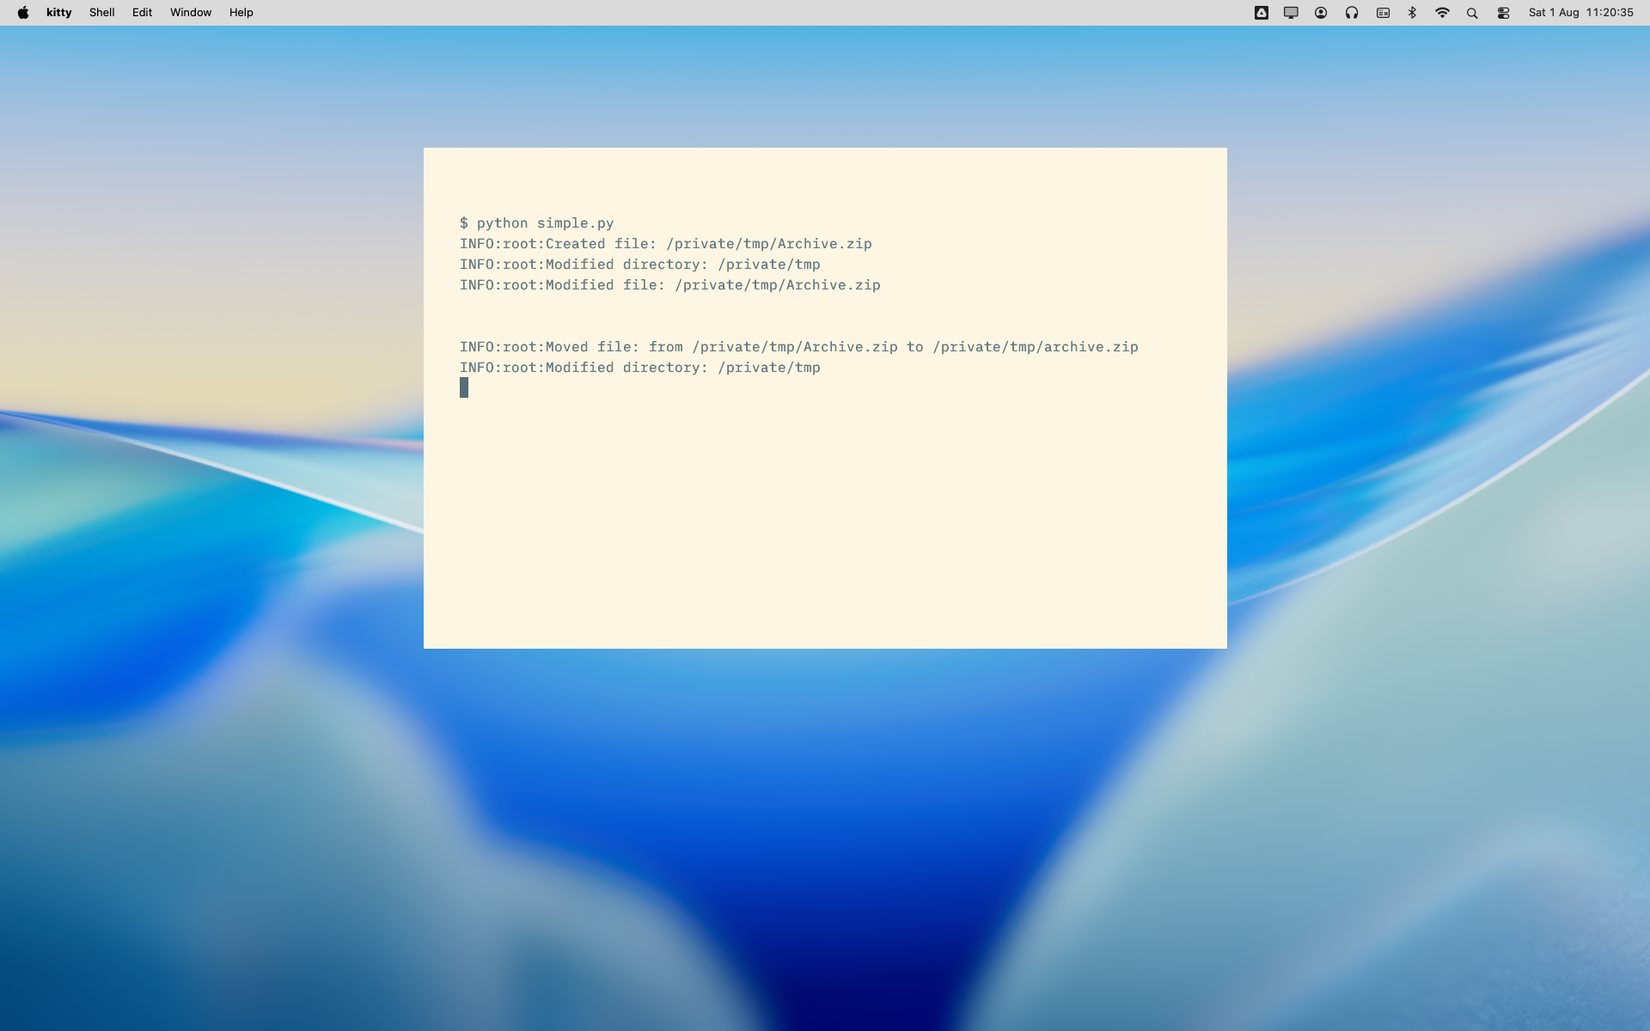The image size is (1650, 1031).
Task: Click the '$ python simple.py' command line
Action: tap(537, 223)
